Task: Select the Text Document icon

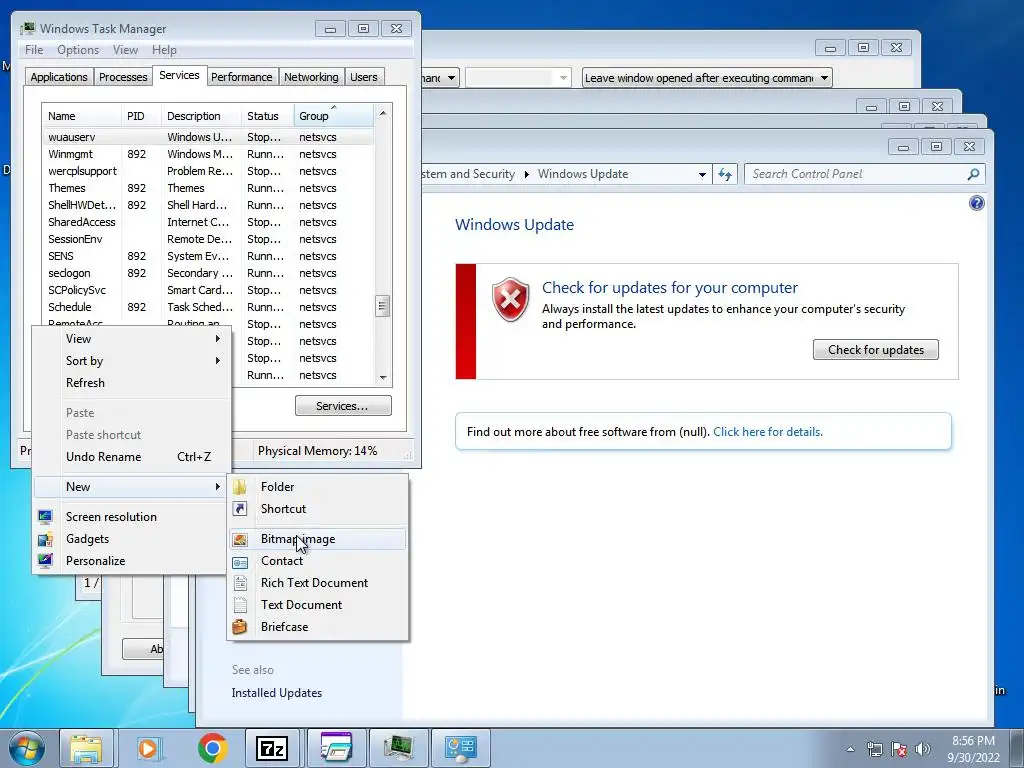Action: click(240, 605)
